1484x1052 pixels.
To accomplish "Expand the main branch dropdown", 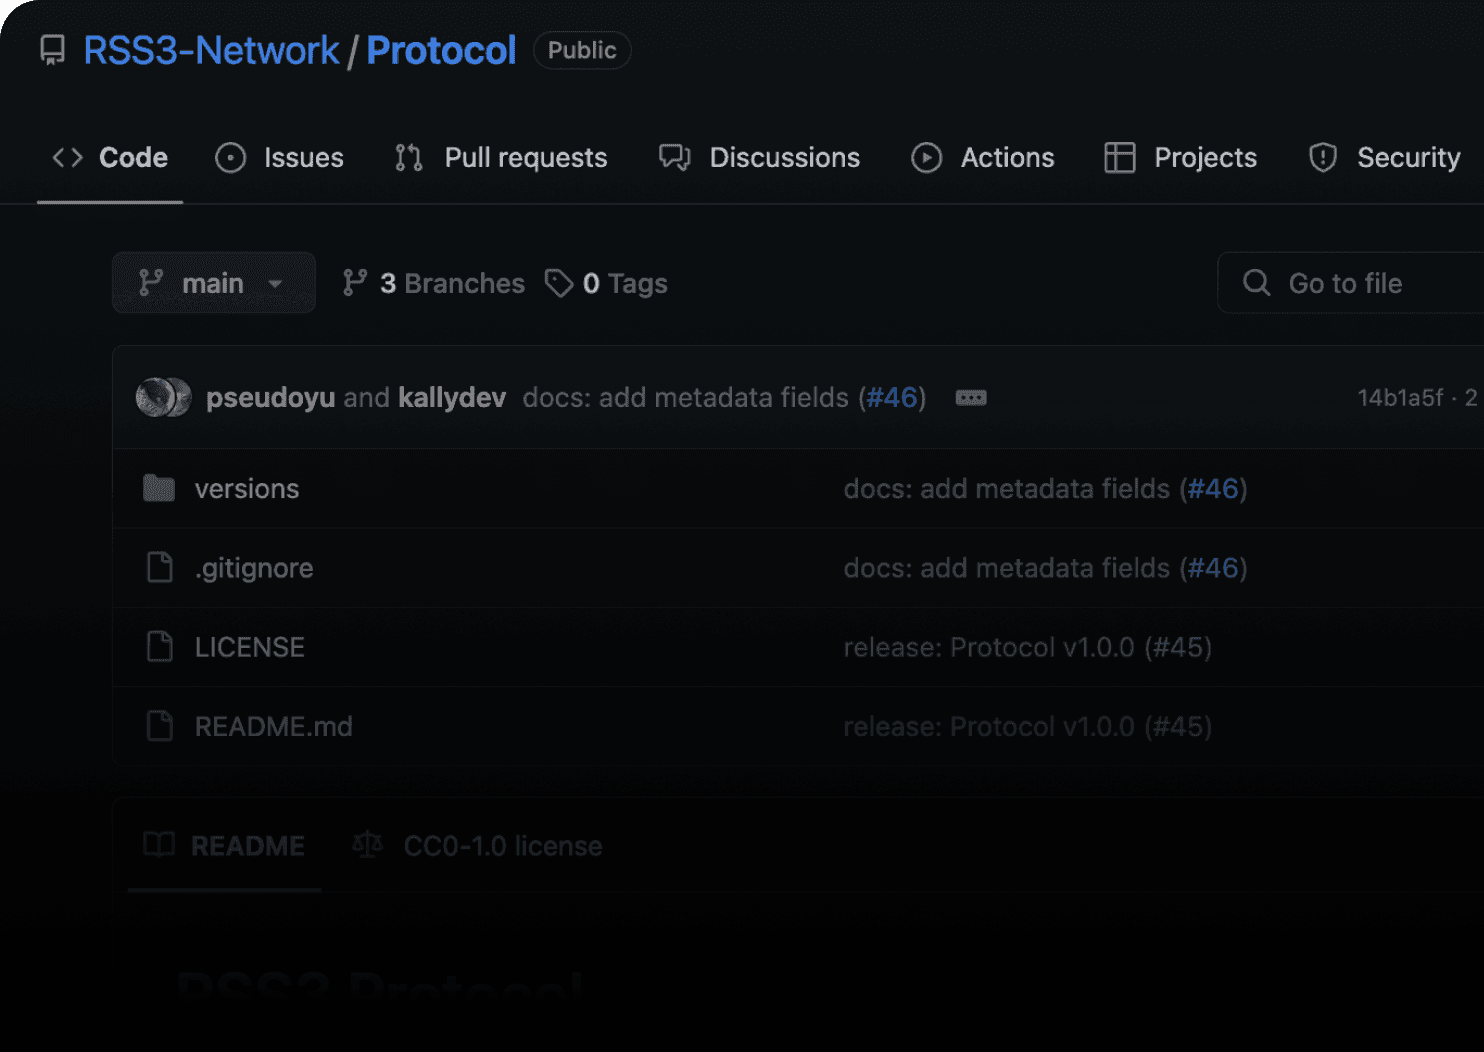I will (214, 283).
